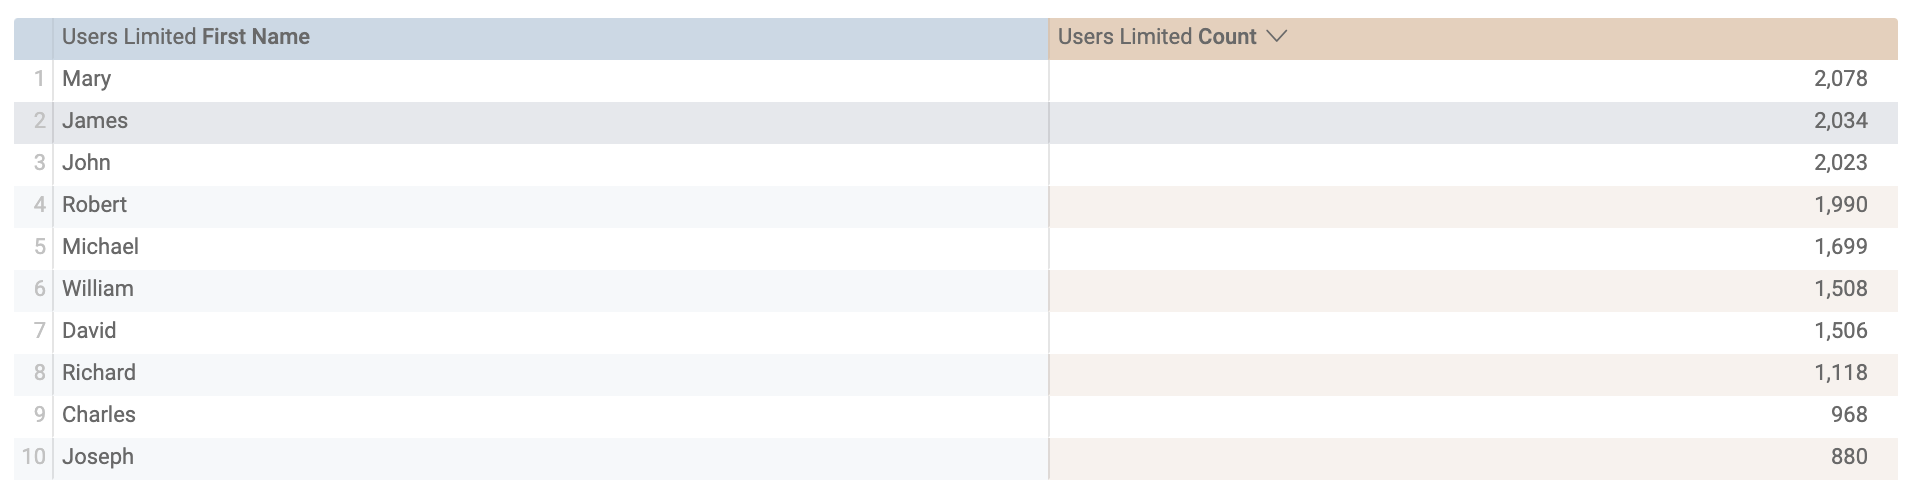The height and width of the screenshot is (496, 1910).
Task: Click the David first name cell
Action: tap(90, 331)
